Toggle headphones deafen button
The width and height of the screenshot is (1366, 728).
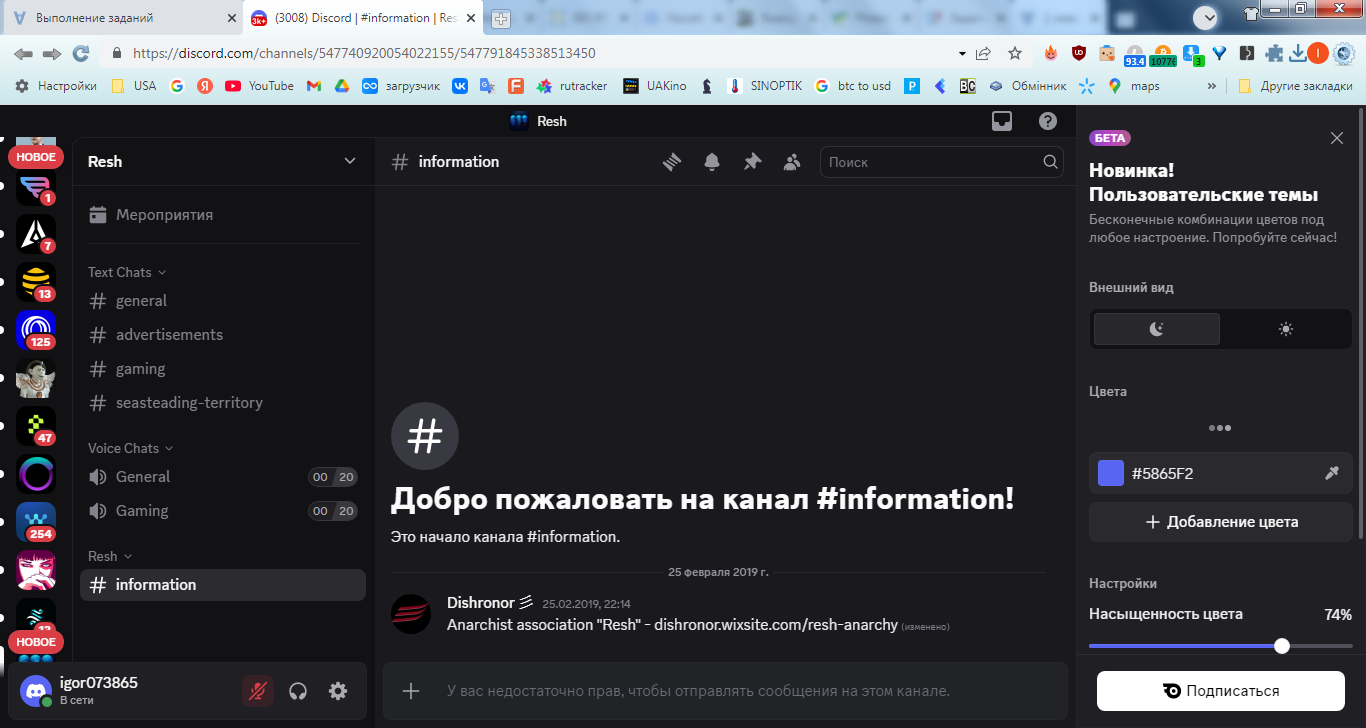point(298,691)
